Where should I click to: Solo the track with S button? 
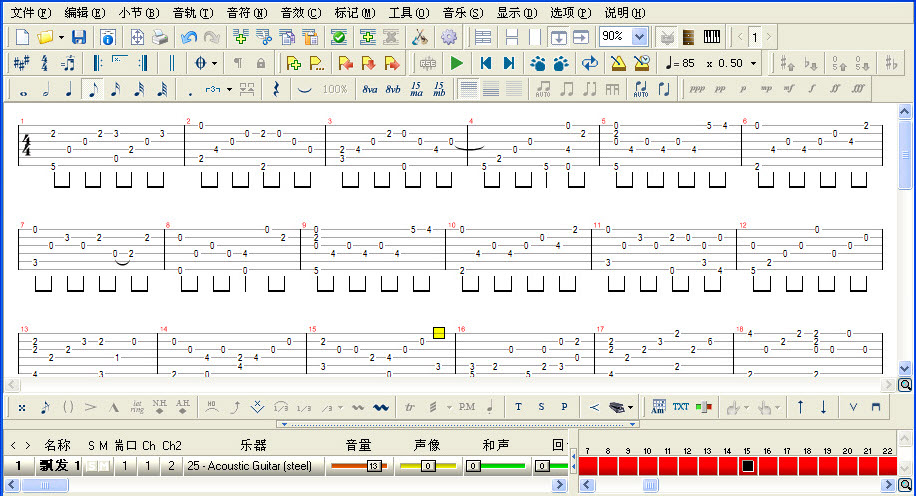91,466
